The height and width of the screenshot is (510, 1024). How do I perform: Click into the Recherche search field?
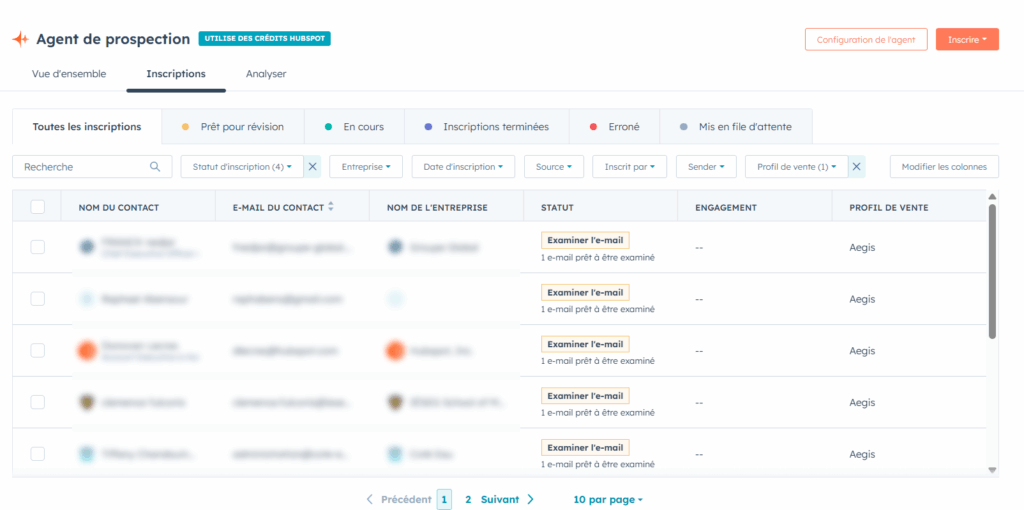tap(92, 167)
